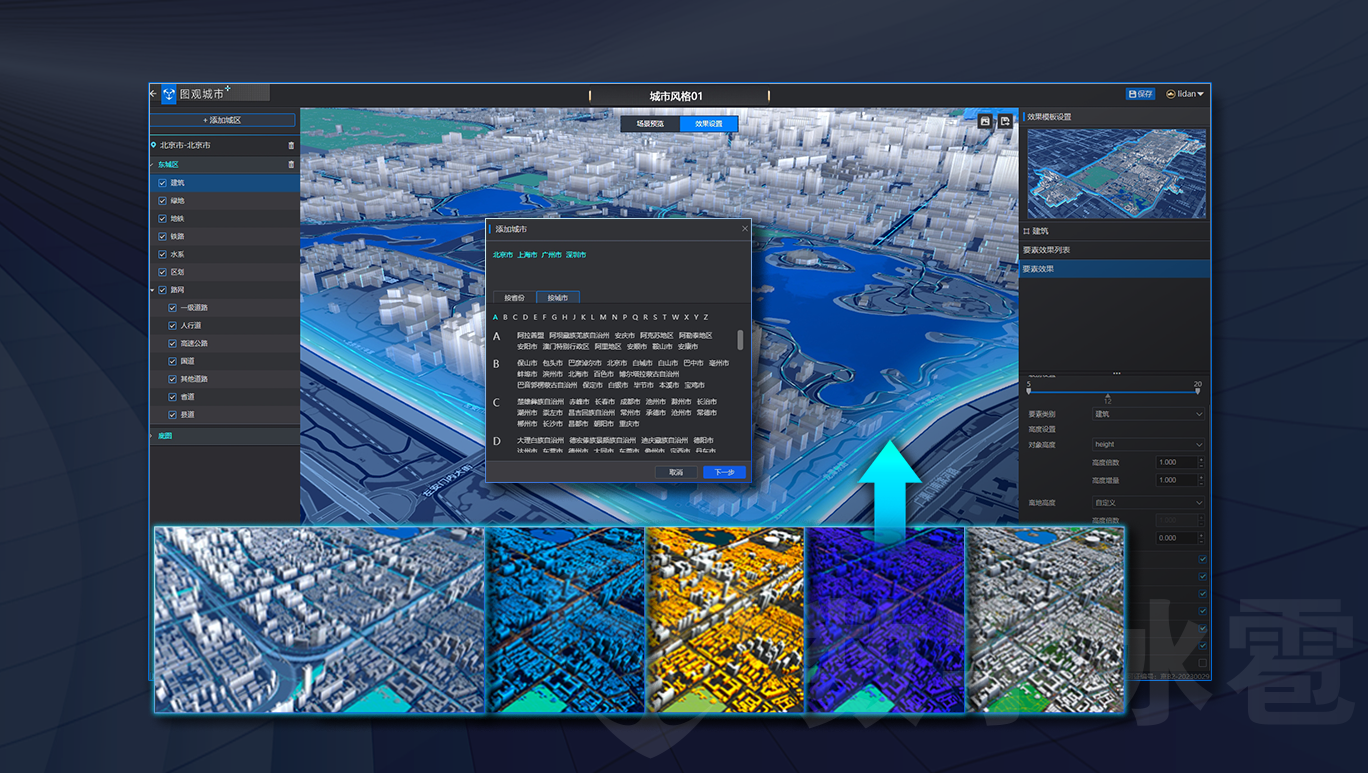Click the lidan user avatar icon
Viewport: 1368px width, 773px height.
click(1171, 94)
